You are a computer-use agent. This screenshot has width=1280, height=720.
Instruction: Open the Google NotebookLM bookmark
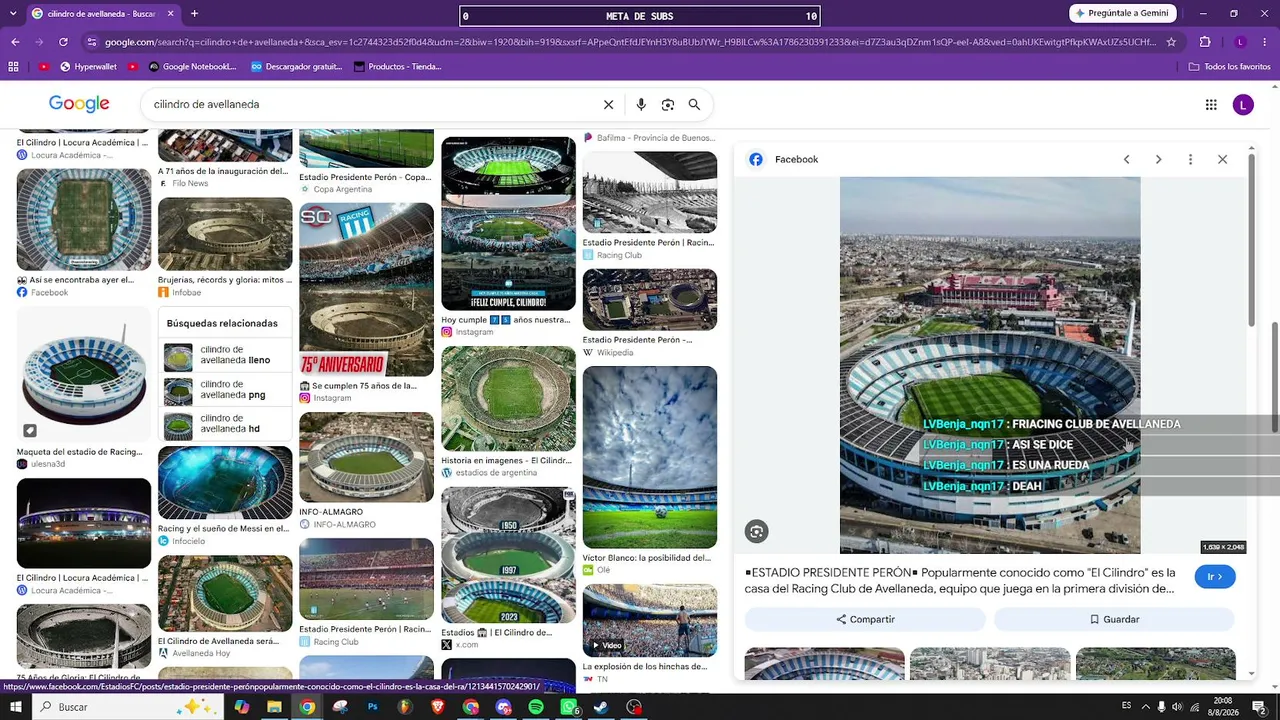(x=193, y=67)
